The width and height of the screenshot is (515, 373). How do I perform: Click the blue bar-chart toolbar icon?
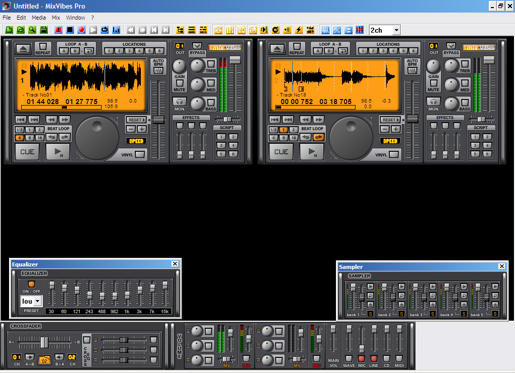(x=116, y=30)
